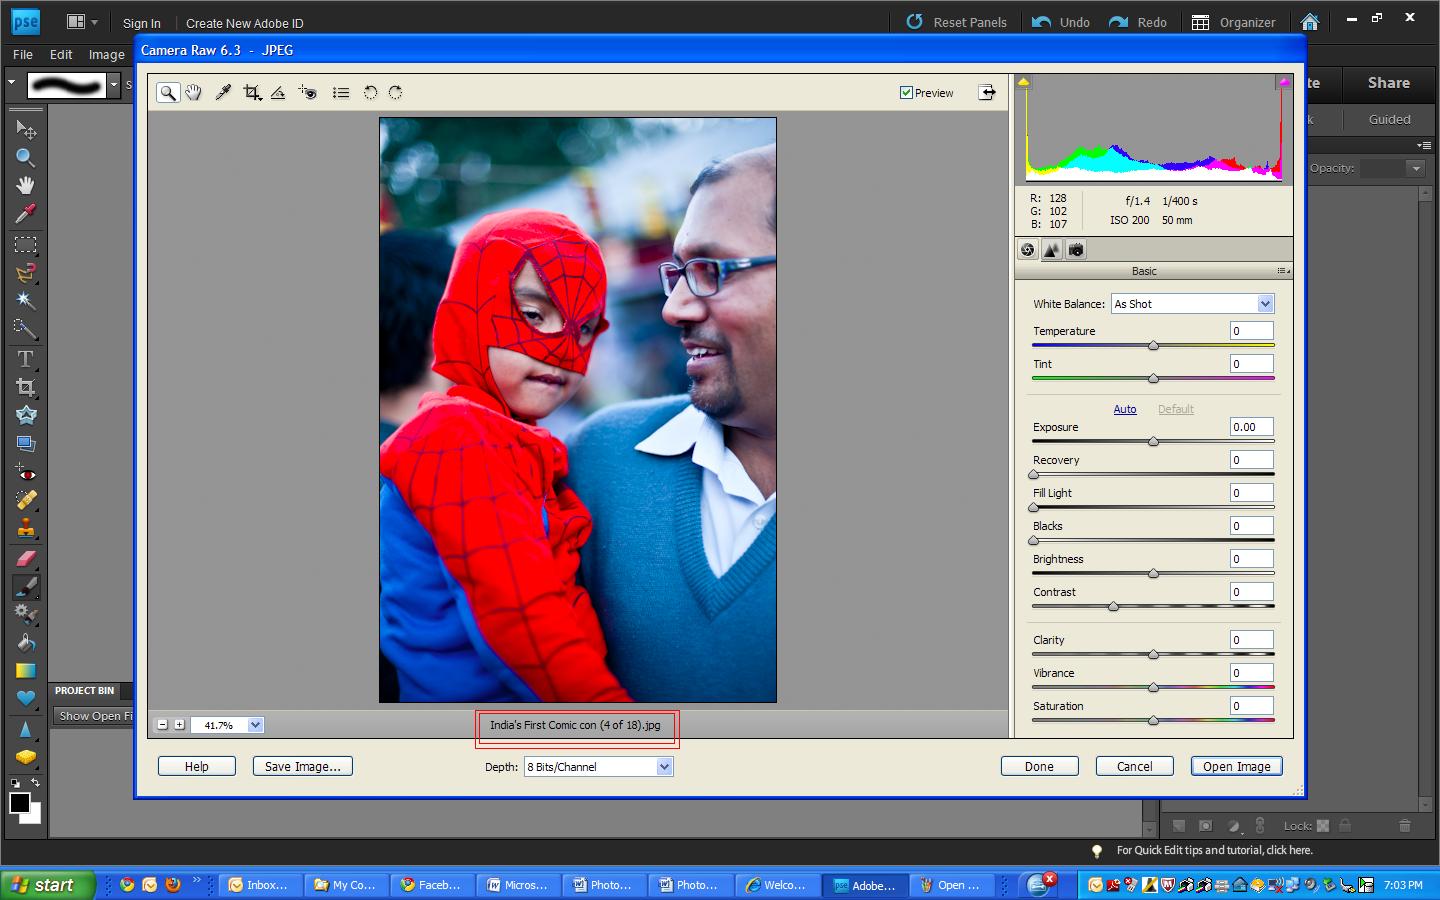Open the Basic panel flyout menu
This screenshot has height=900, width=1440.
1283,271
